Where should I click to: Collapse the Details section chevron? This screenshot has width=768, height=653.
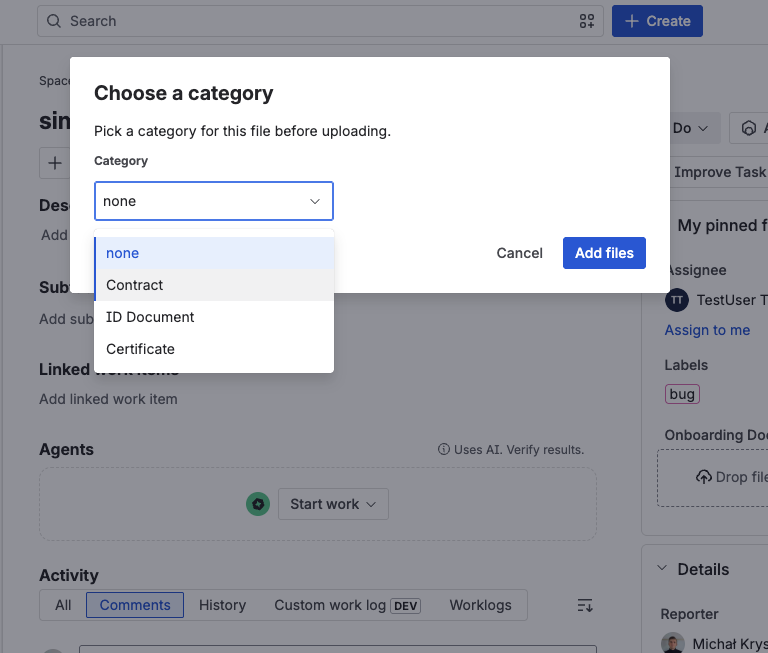click(662, 568)
